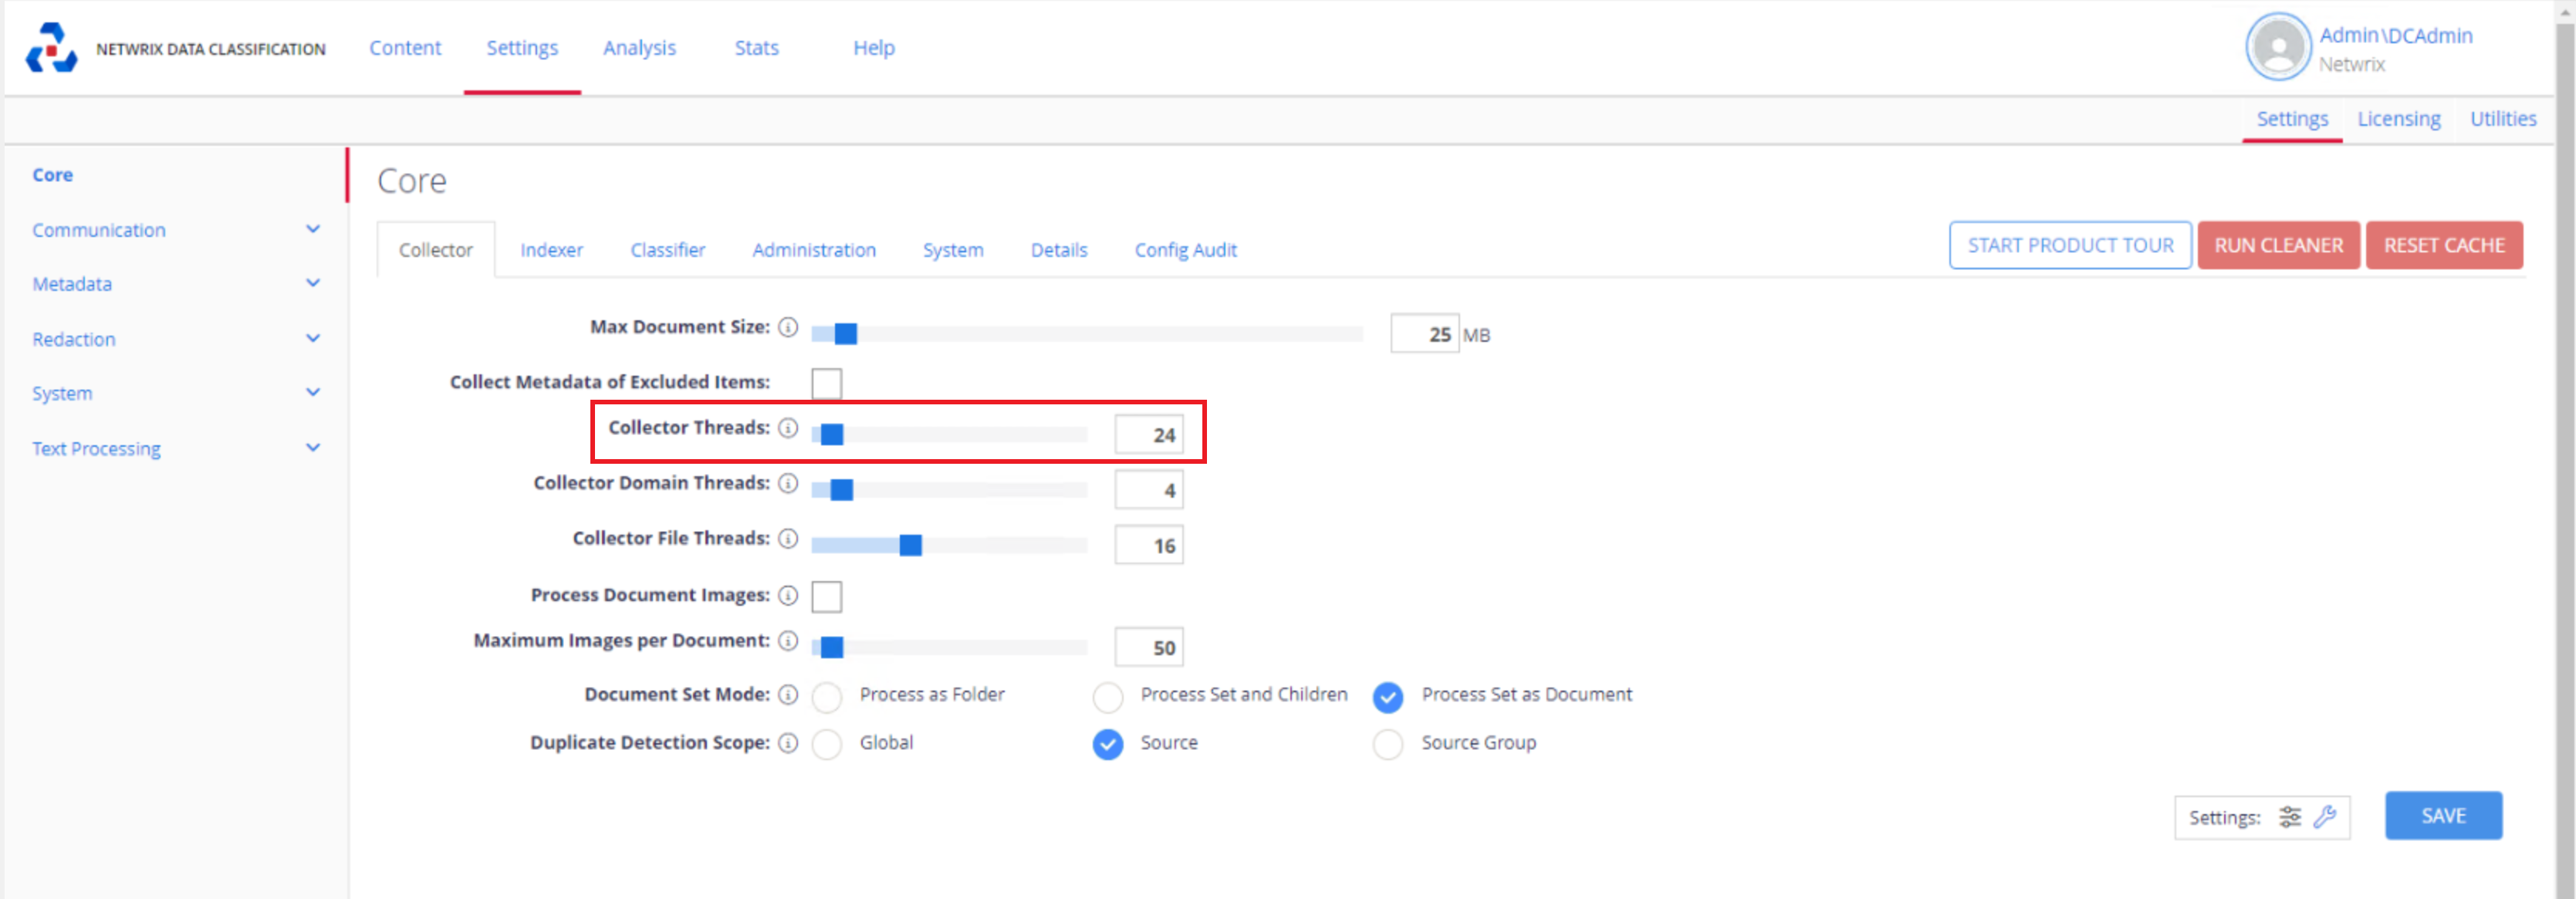Expand the Communication section in the sidebar
The width and height of the screenshot is (2576, 899).
point(98,229)
